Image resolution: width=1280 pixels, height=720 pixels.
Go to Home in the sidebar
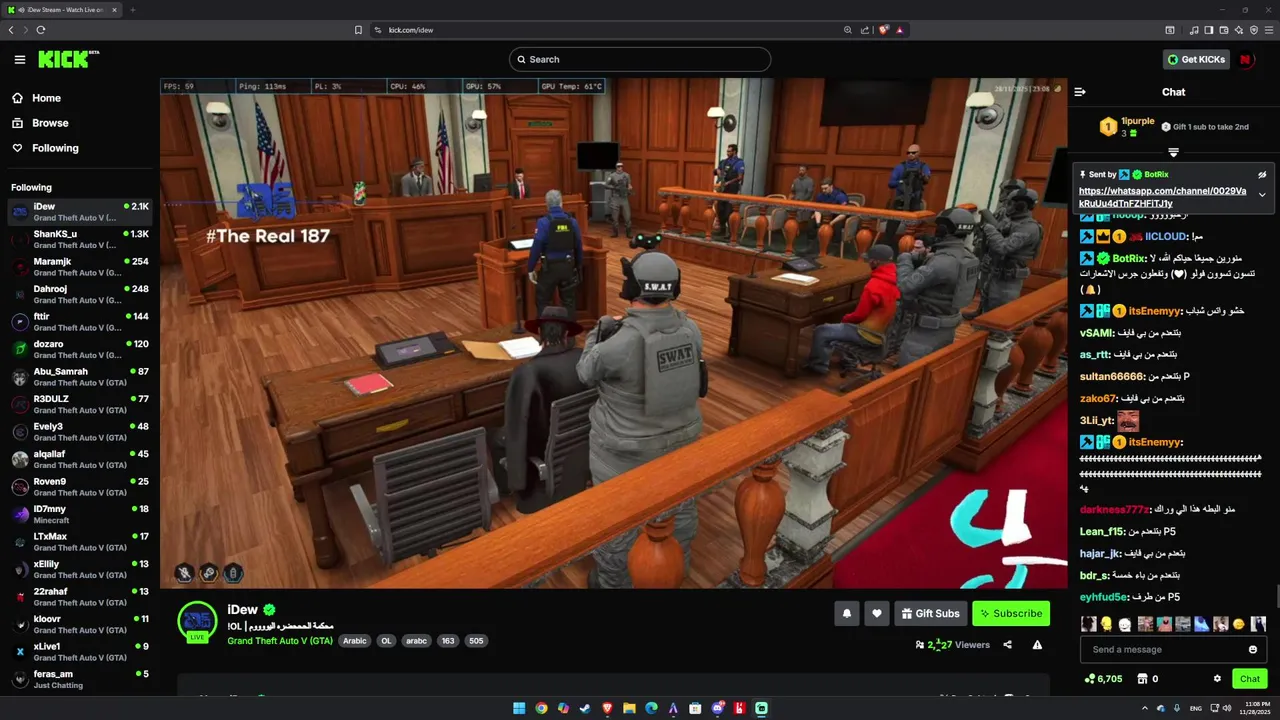point(46,98)
